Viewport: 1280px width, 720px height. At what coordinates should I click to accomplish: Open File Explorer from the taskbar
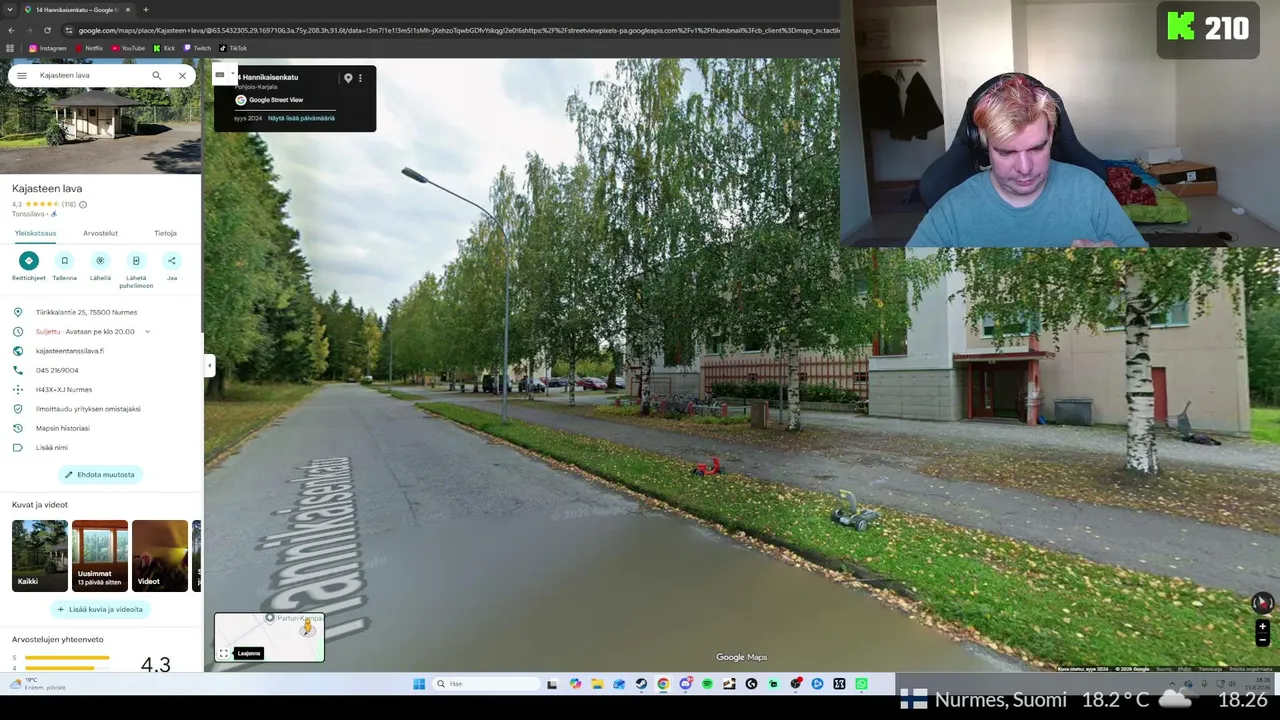pos(597,684)
